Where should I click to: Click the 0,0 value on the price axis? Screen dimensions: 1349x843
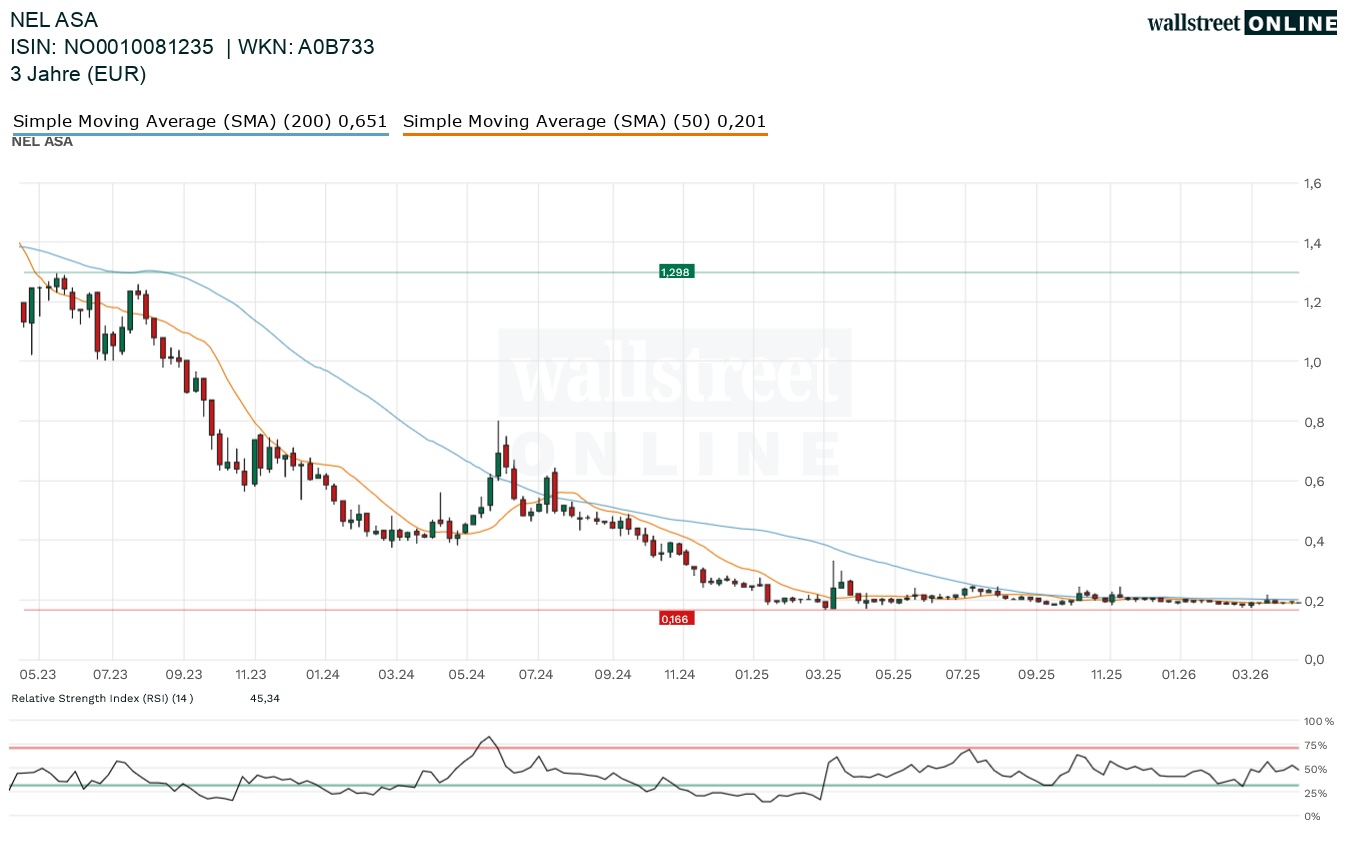[1311, 660]
